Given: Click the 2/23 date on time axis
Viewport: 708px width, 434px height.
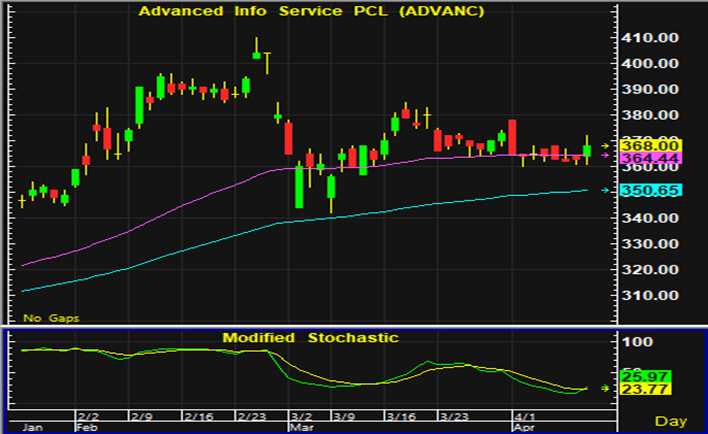Looking at the screenshot, I should 251,415.
